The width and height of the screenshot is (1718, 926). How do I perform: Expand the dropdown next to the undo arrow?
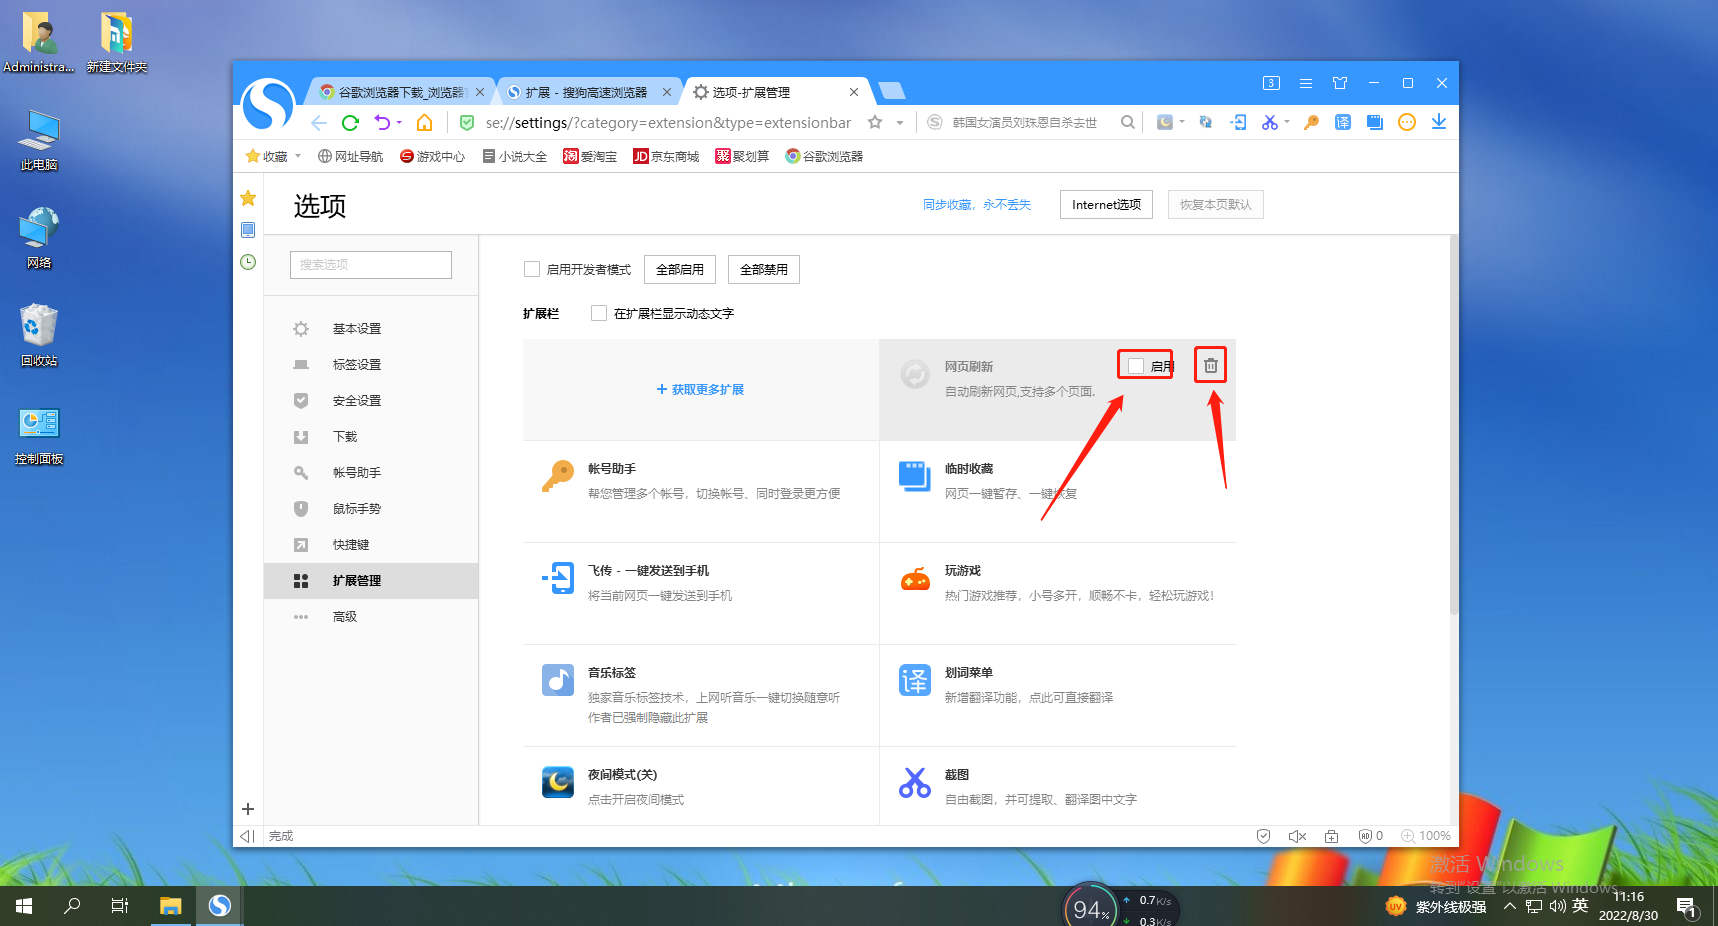(399, 123)
